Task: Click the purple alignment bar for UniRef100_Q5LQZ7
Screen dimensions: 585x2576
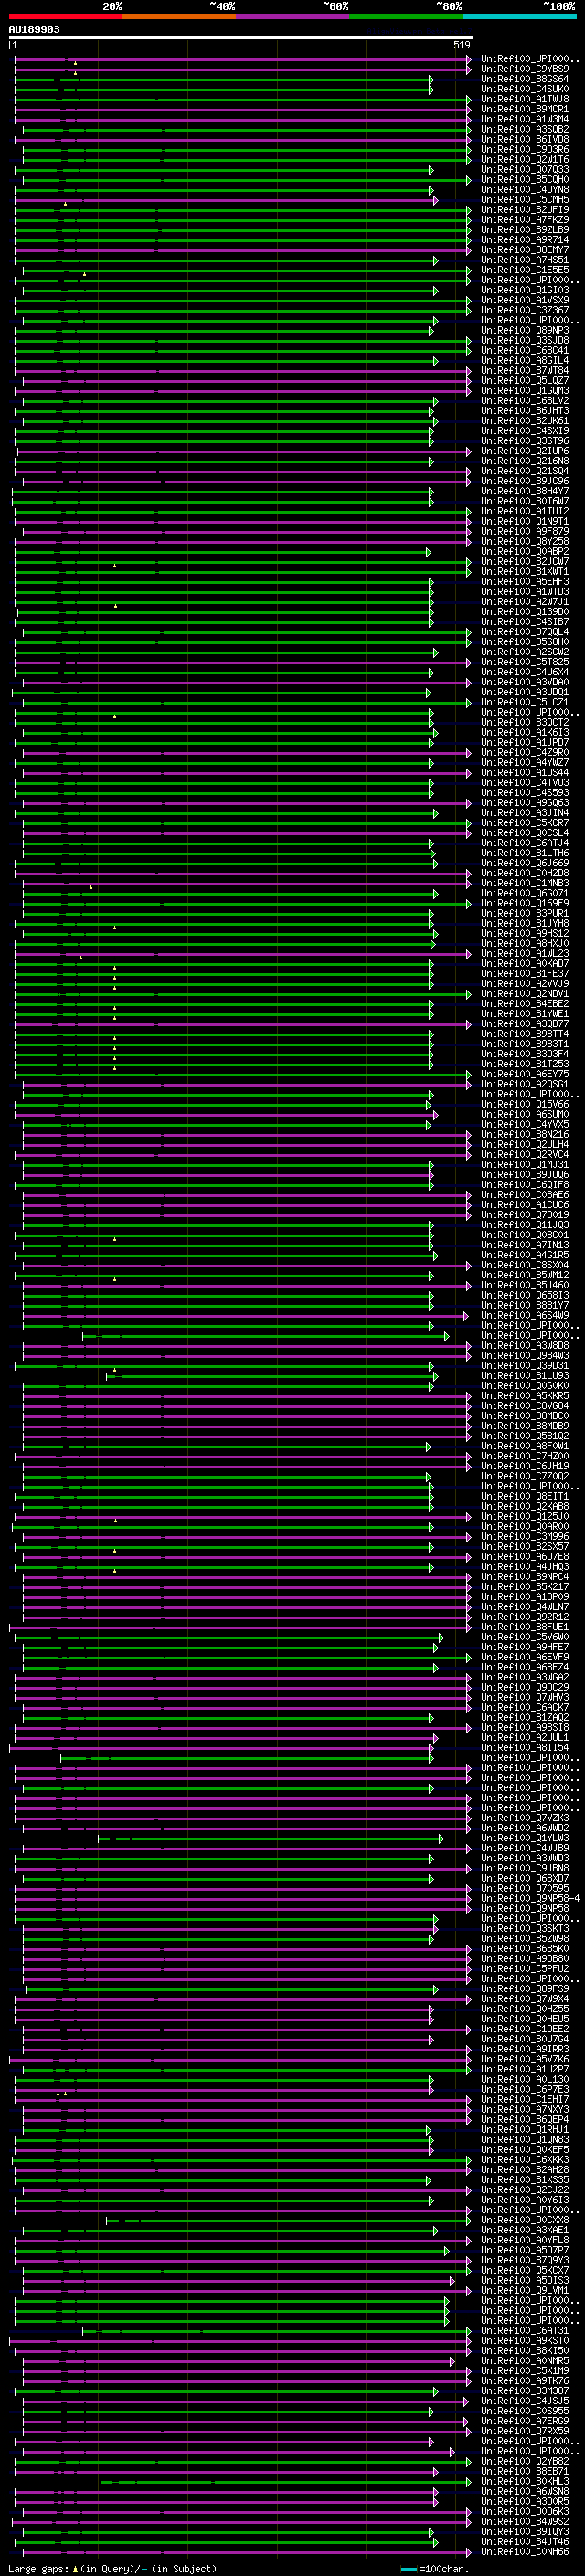Action: (246, 381)
